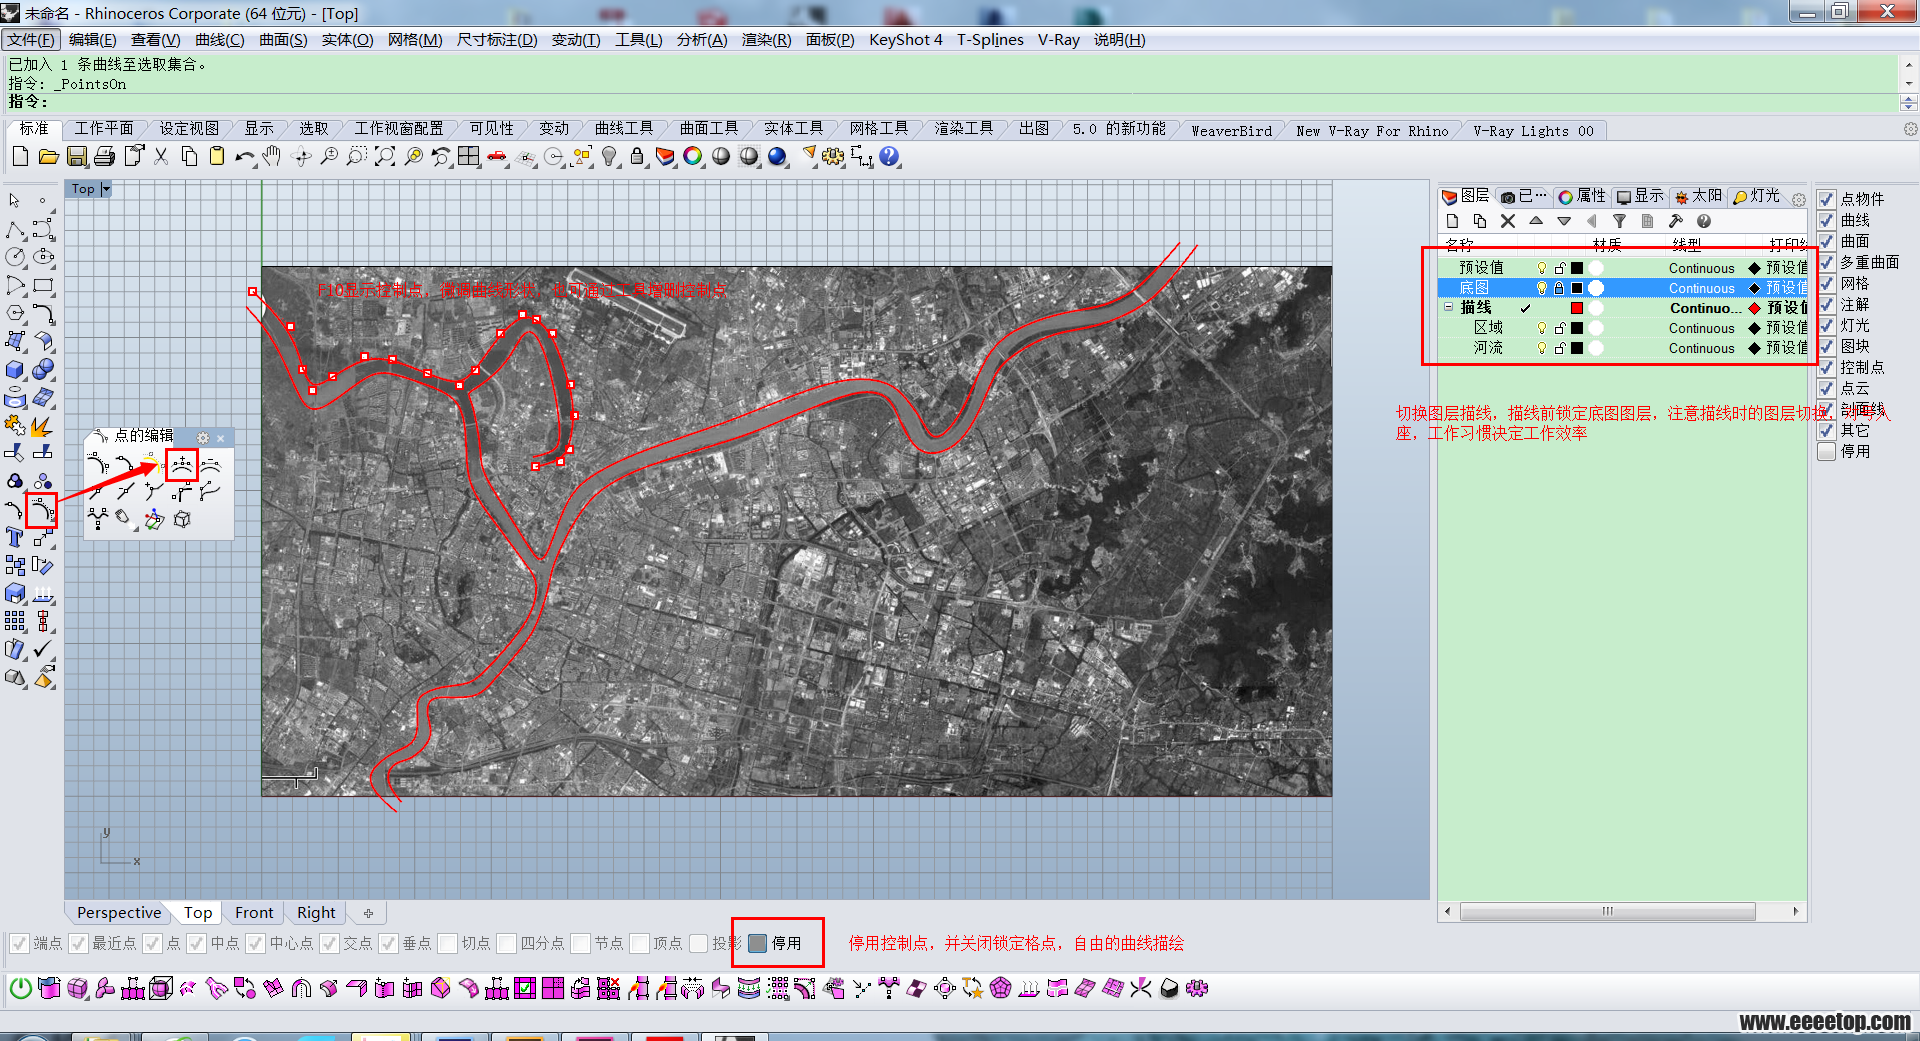Select the arrow pointer tool in sidebar
1920x1041 pixels.
[15, 201]
